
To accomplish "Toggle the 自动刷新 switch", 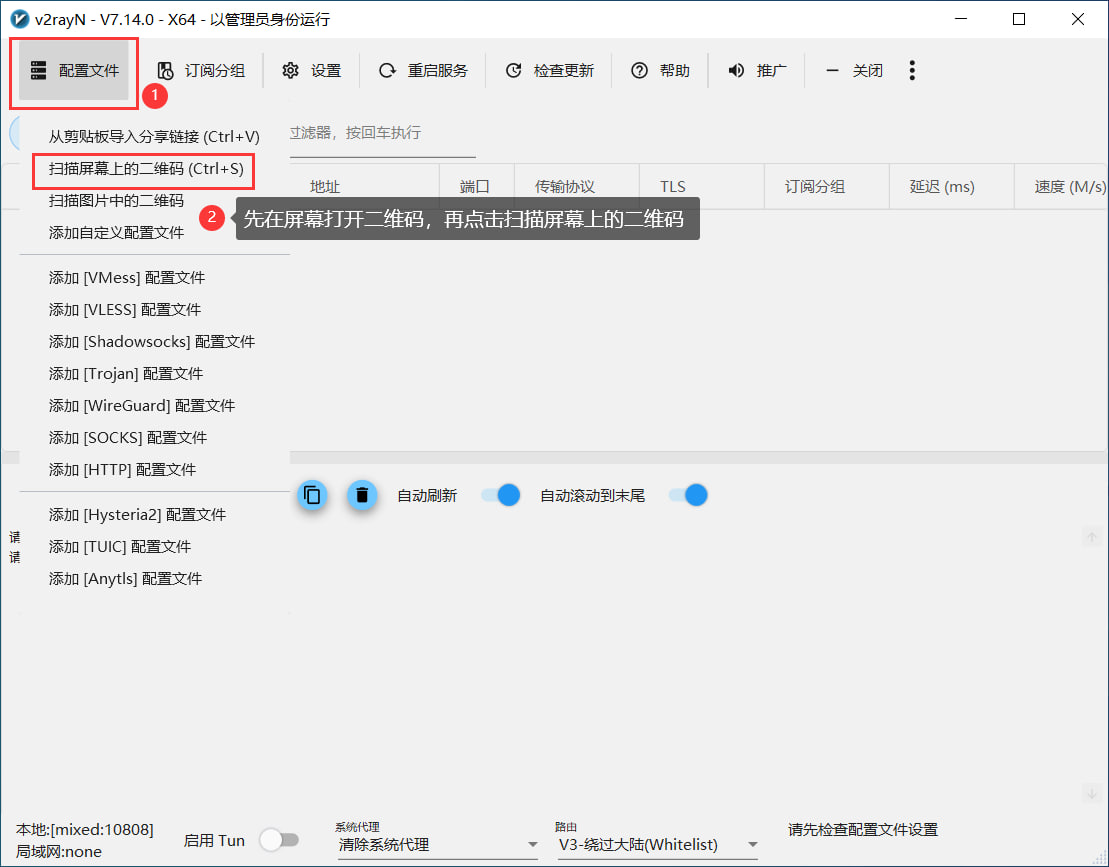I will (500, 495).
